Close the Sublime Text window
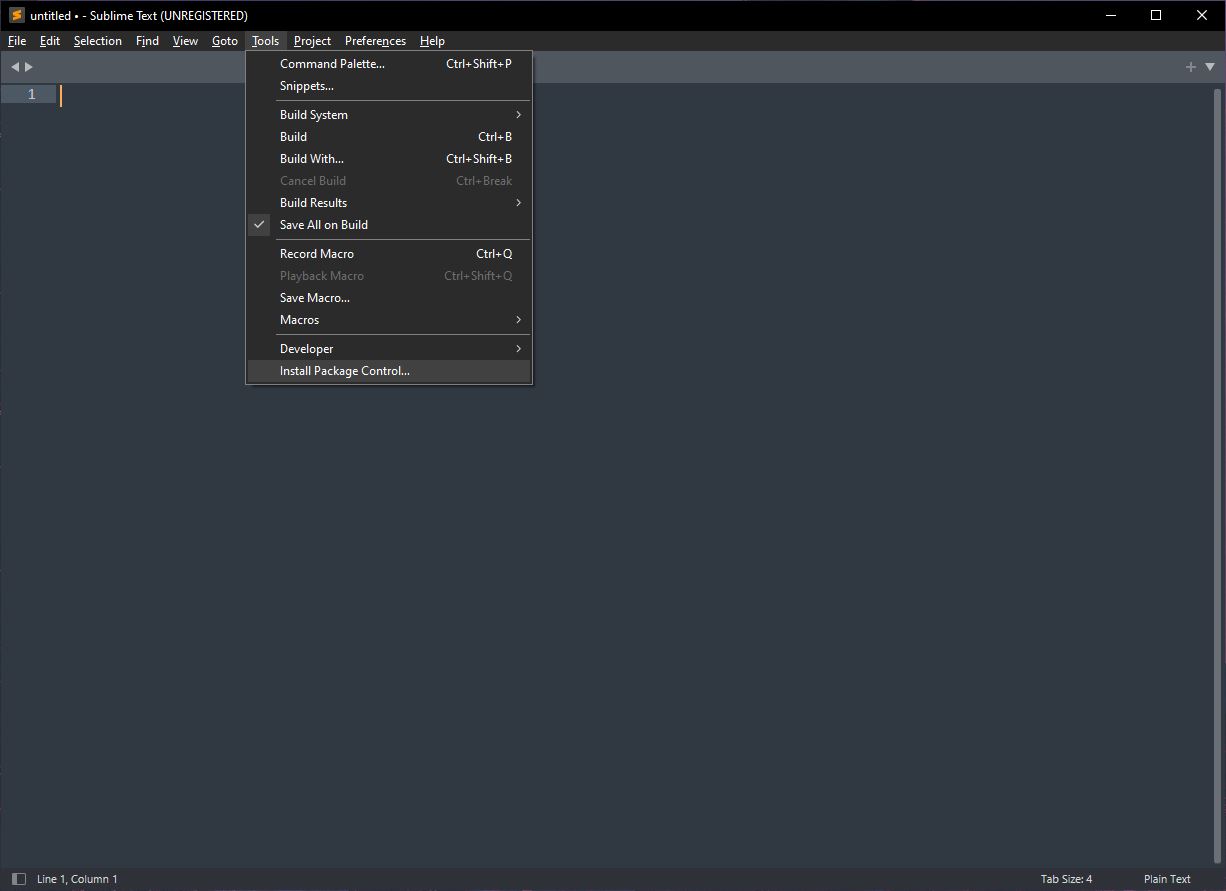Screen dimensions: 1226x891 1202,15
